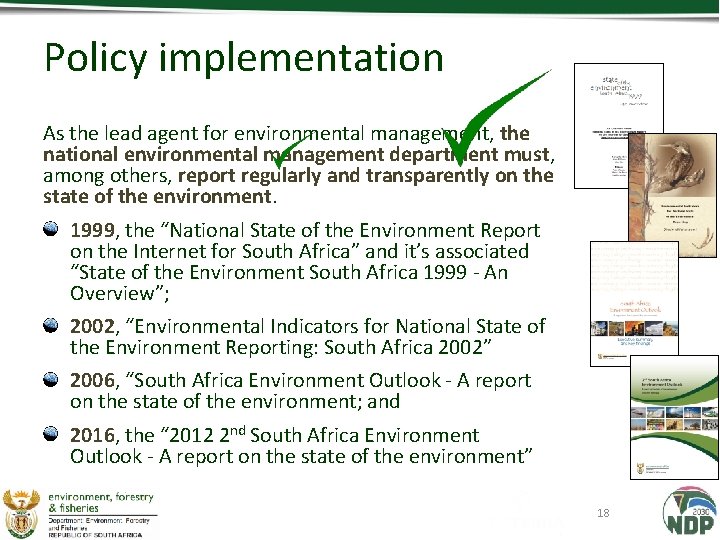Click 'Overview";' line of 1999 bullet
The image size is (720, 540).
pos(120,293)
